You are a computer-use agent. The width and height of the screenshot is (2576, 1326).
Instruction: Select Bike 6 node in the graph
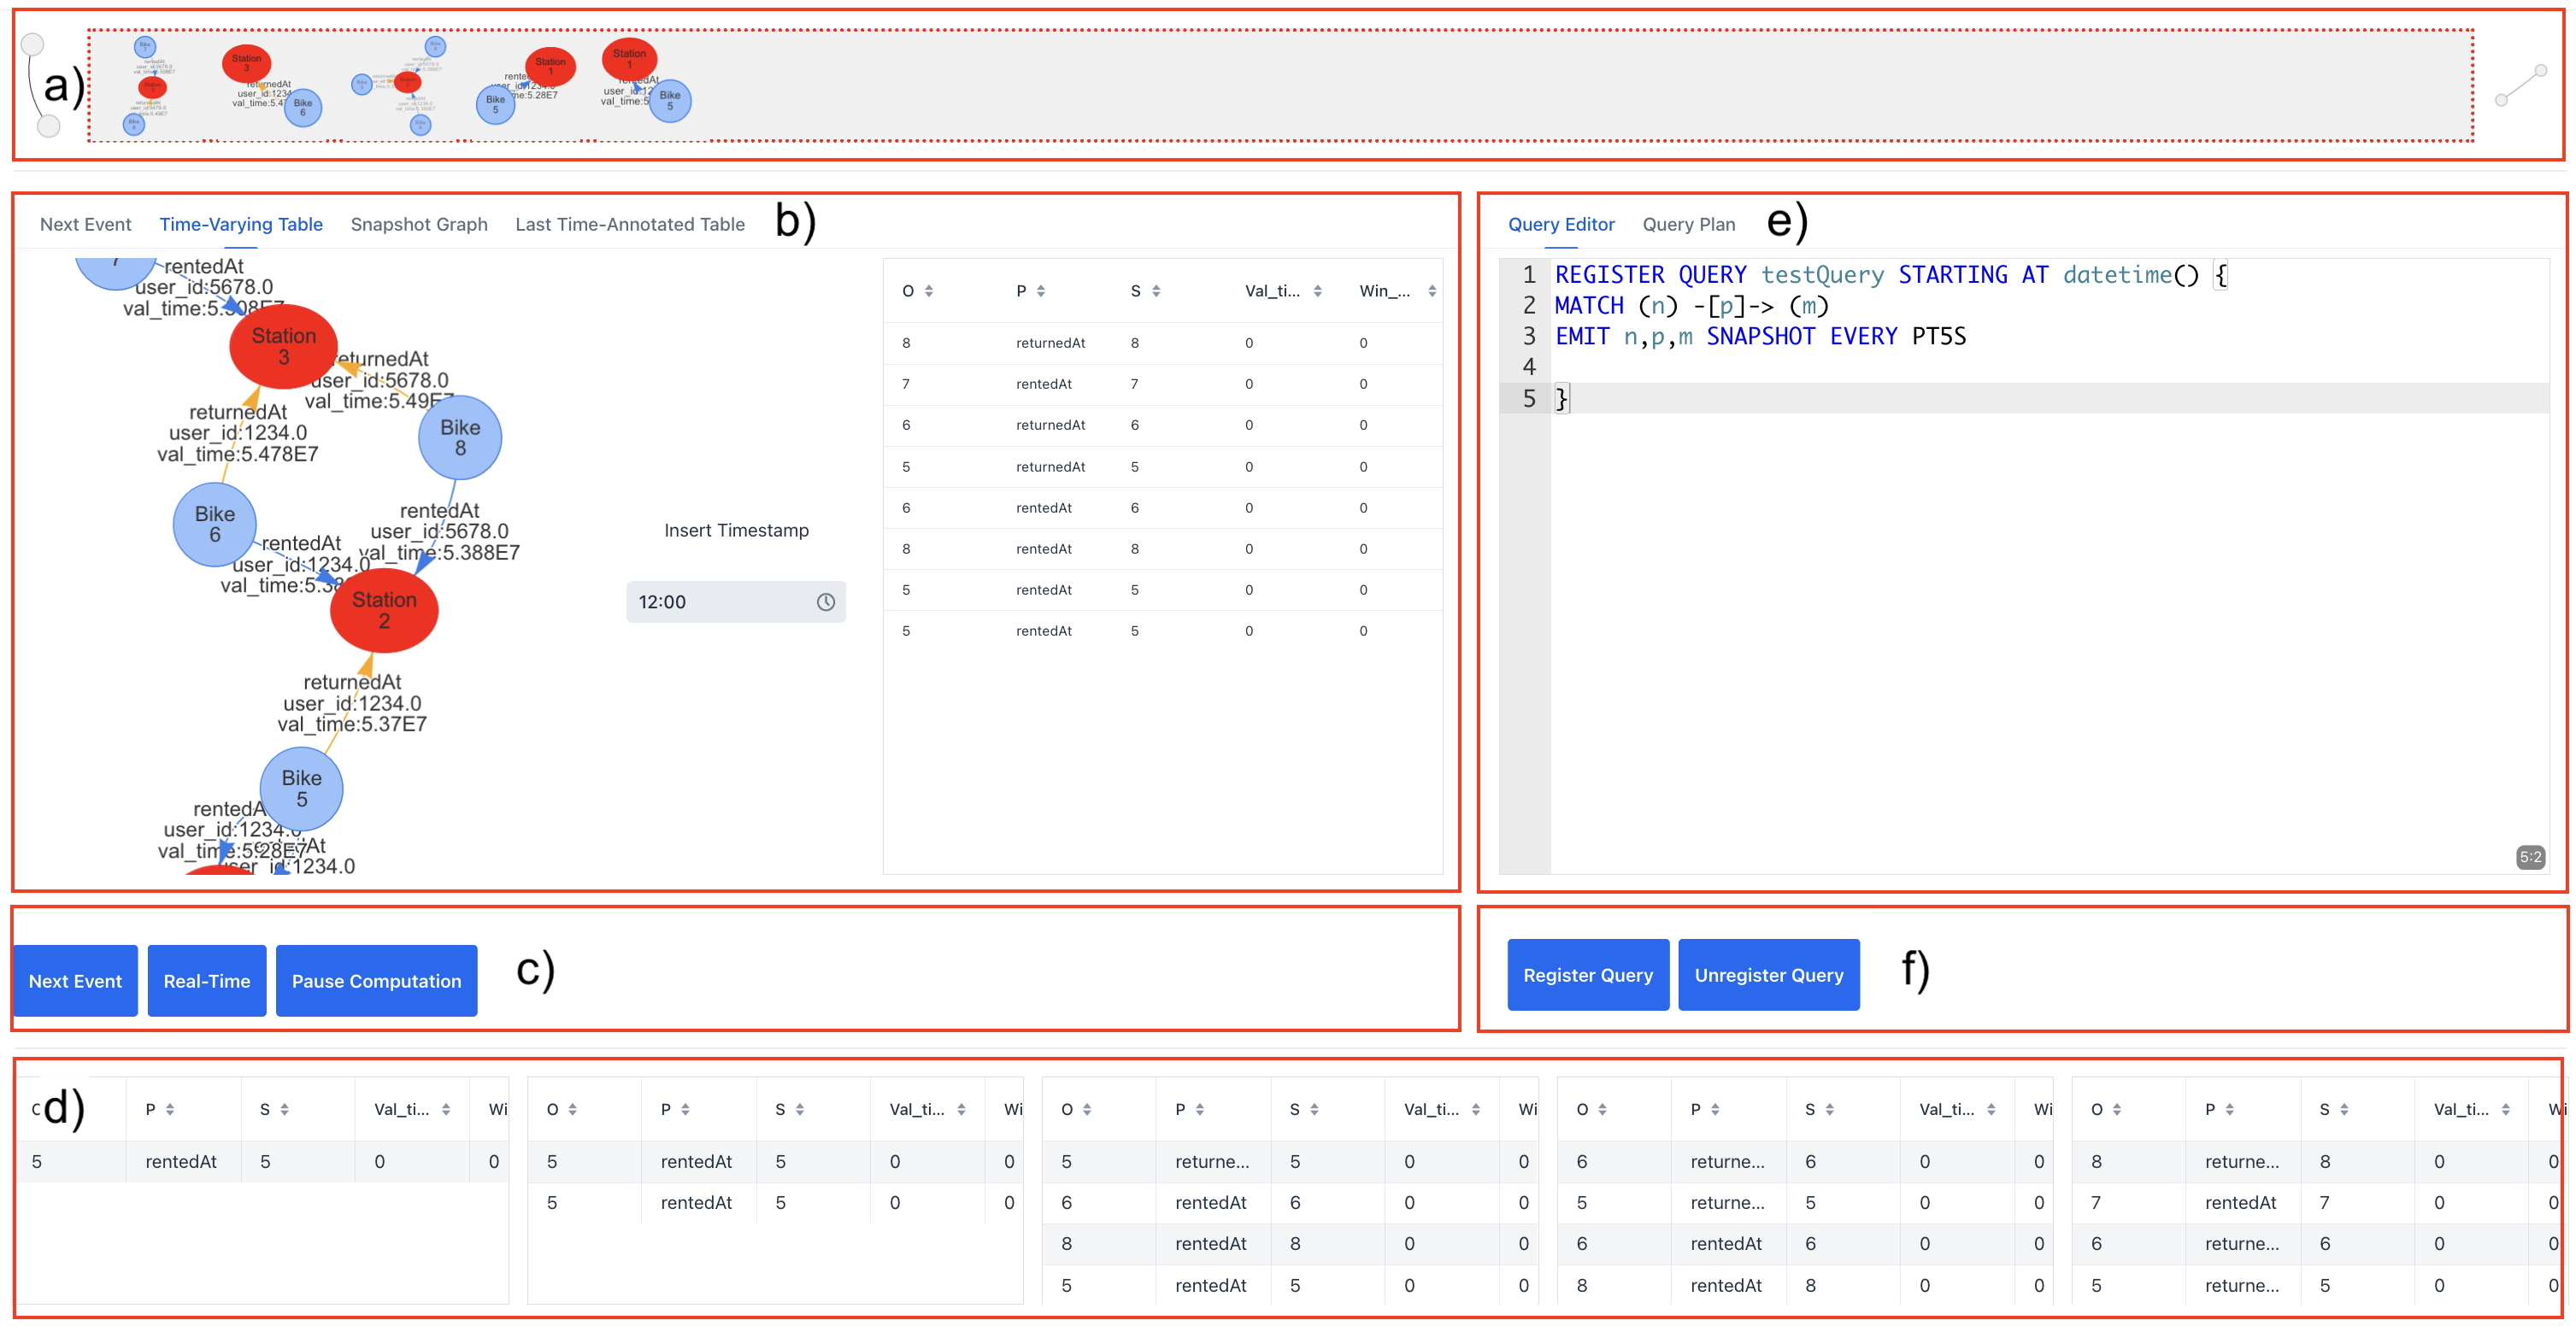click(214, 524)
